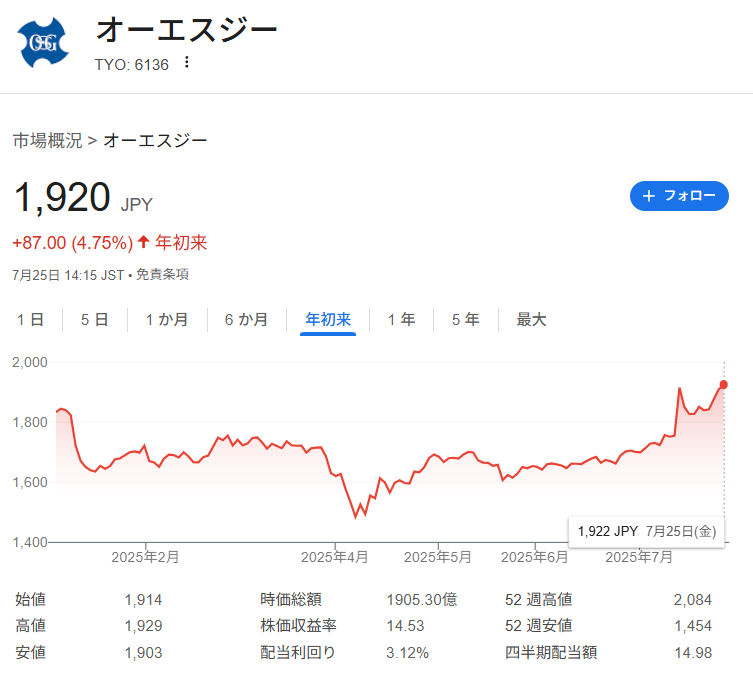Click the 2,084 52-week high value

pyautogui.click(x=692, y=600)
